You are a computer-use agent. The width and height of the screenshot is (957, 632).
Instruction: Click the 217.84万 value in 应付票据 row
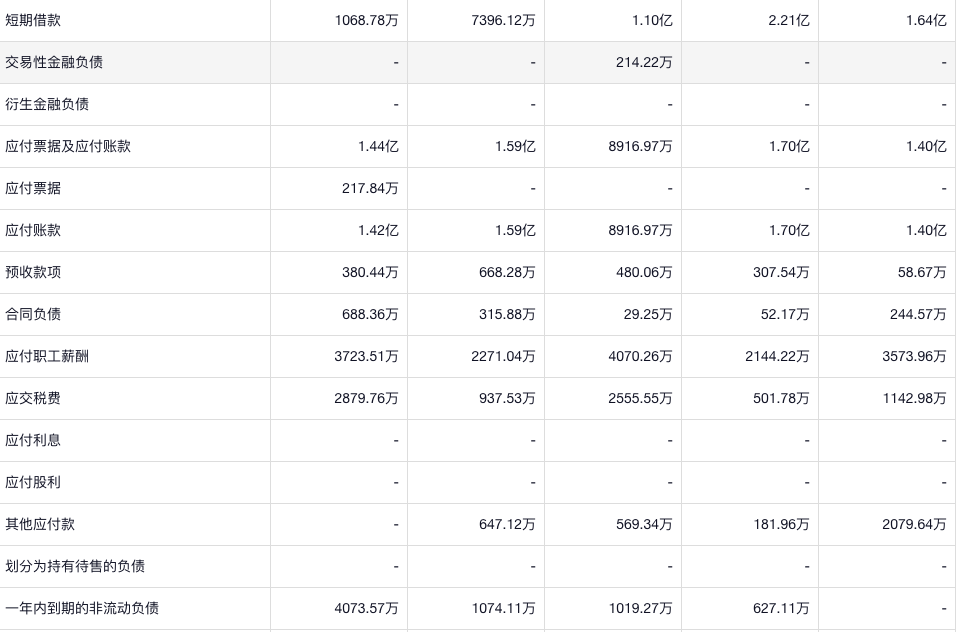pos(370,188)
